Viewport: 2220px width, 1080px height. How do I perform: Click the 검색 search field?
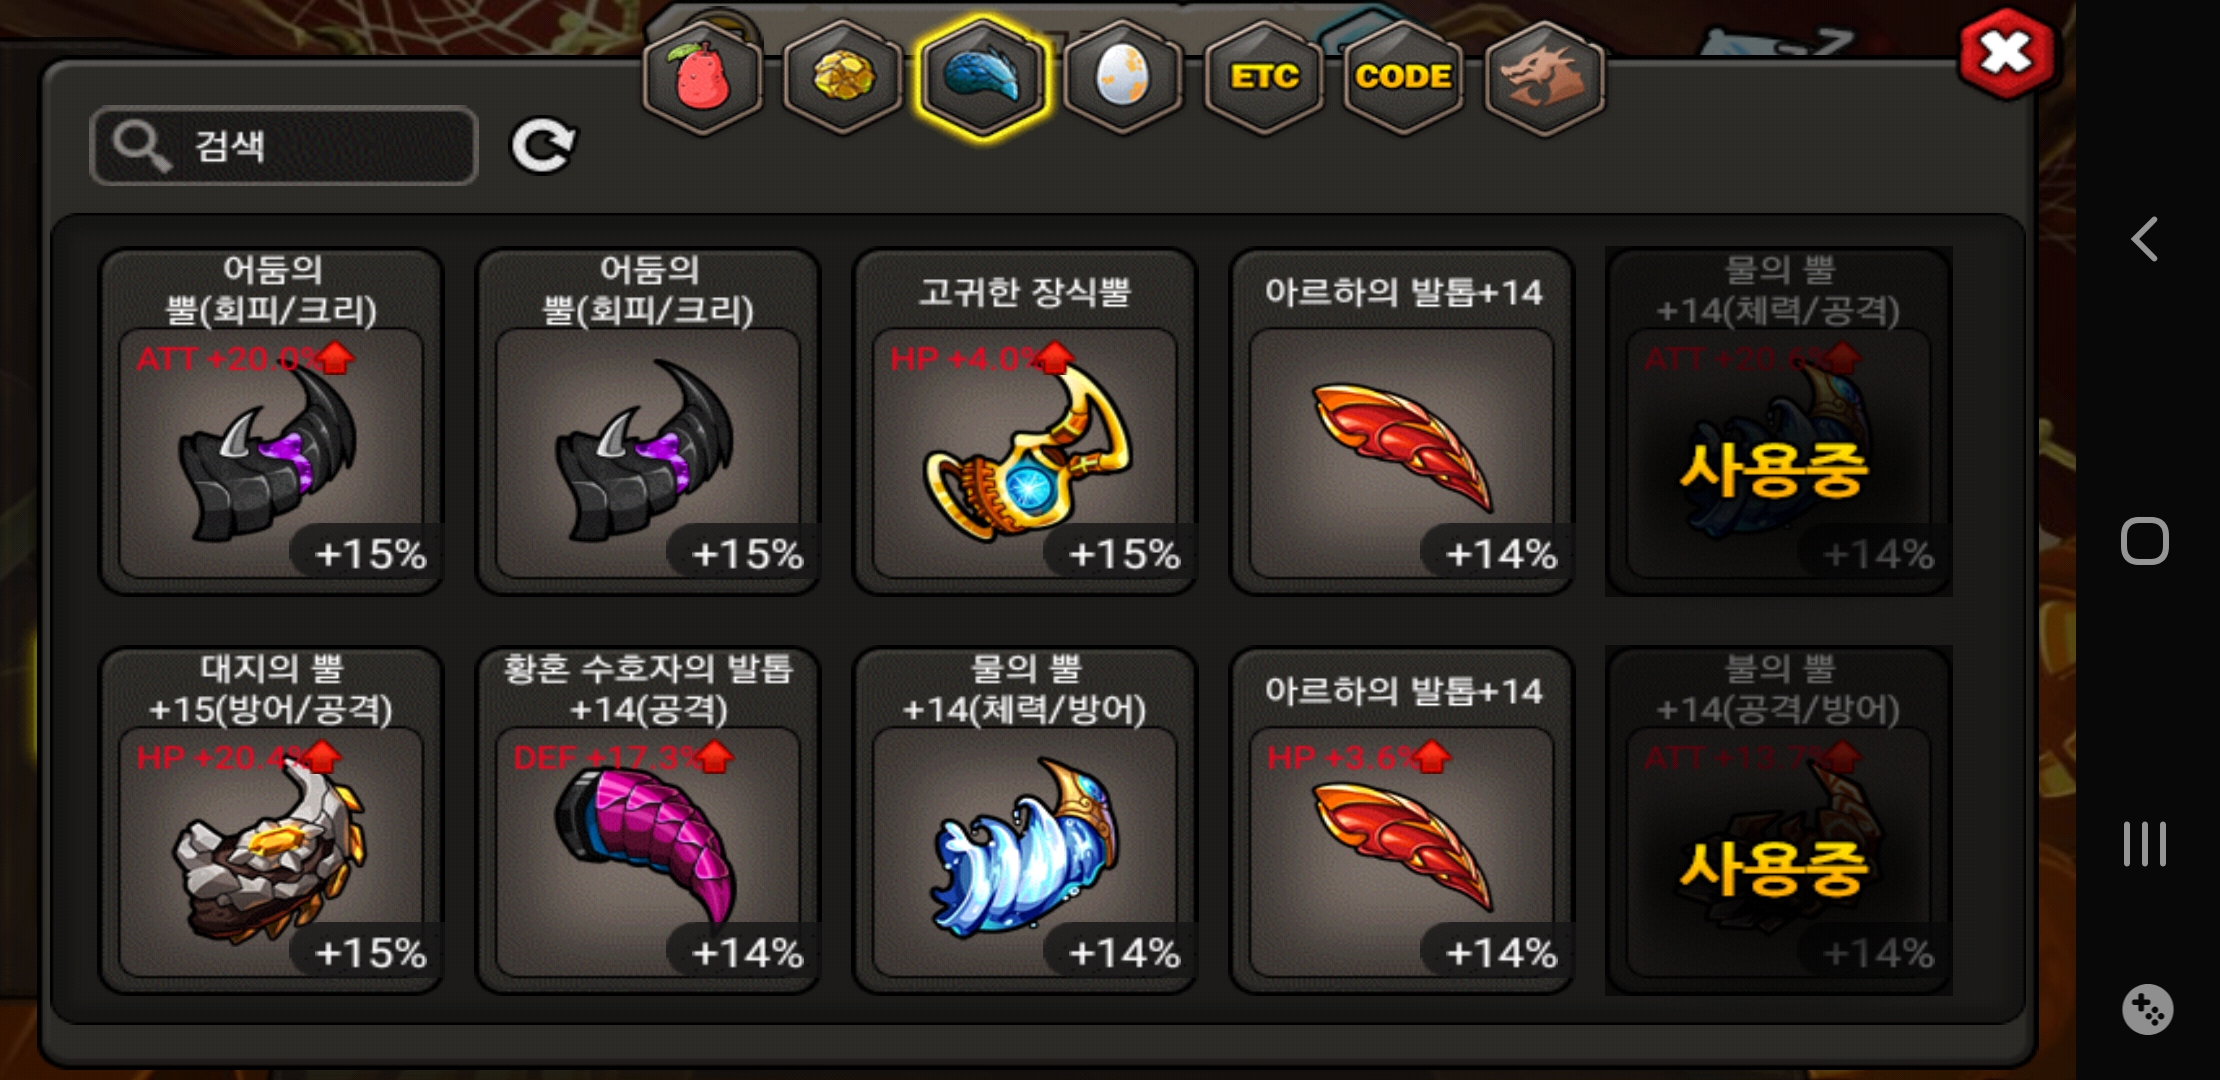click(284, 146)
